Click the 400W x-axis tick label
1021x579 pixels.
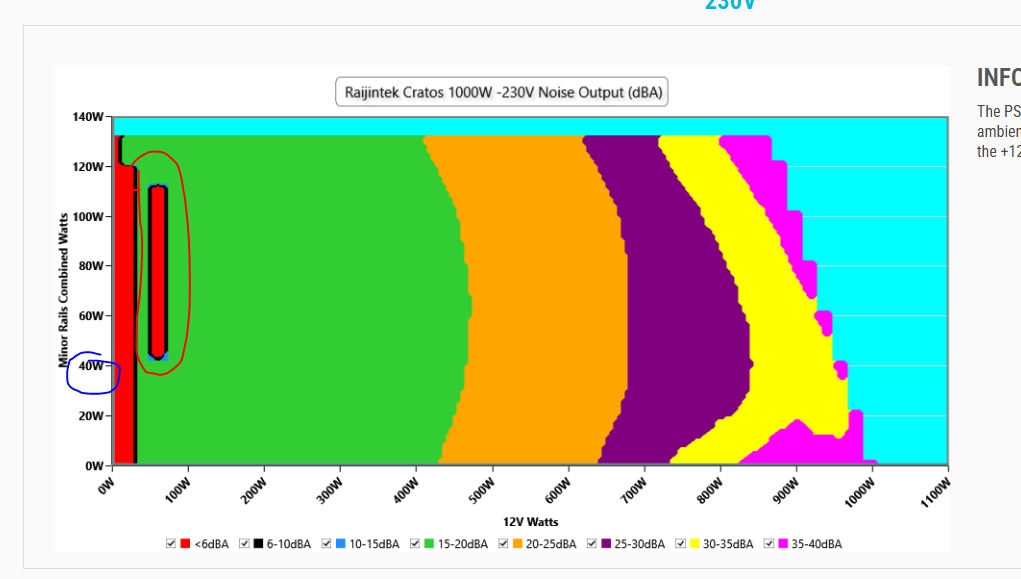tap(406, 490)
